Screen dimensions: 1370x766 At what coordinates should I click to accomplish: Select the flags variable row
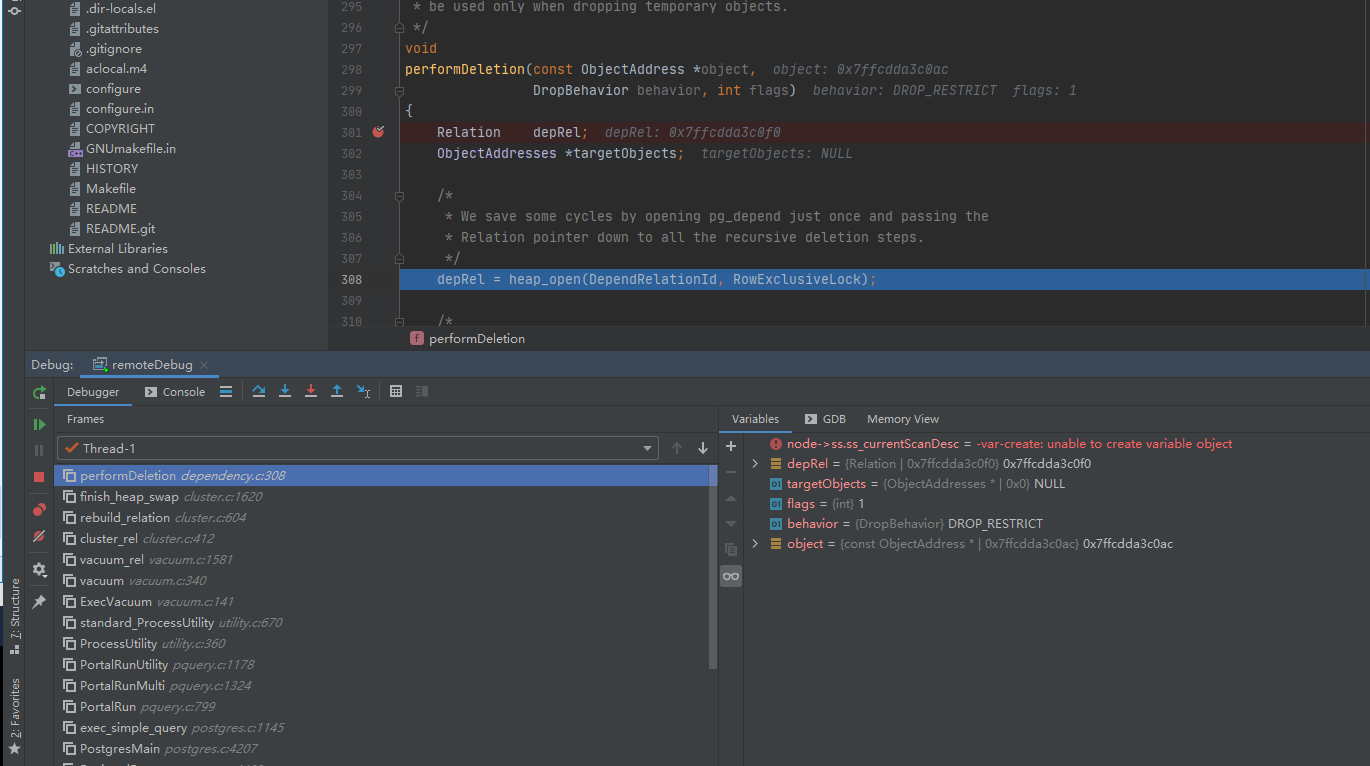tap(1057, 504)
